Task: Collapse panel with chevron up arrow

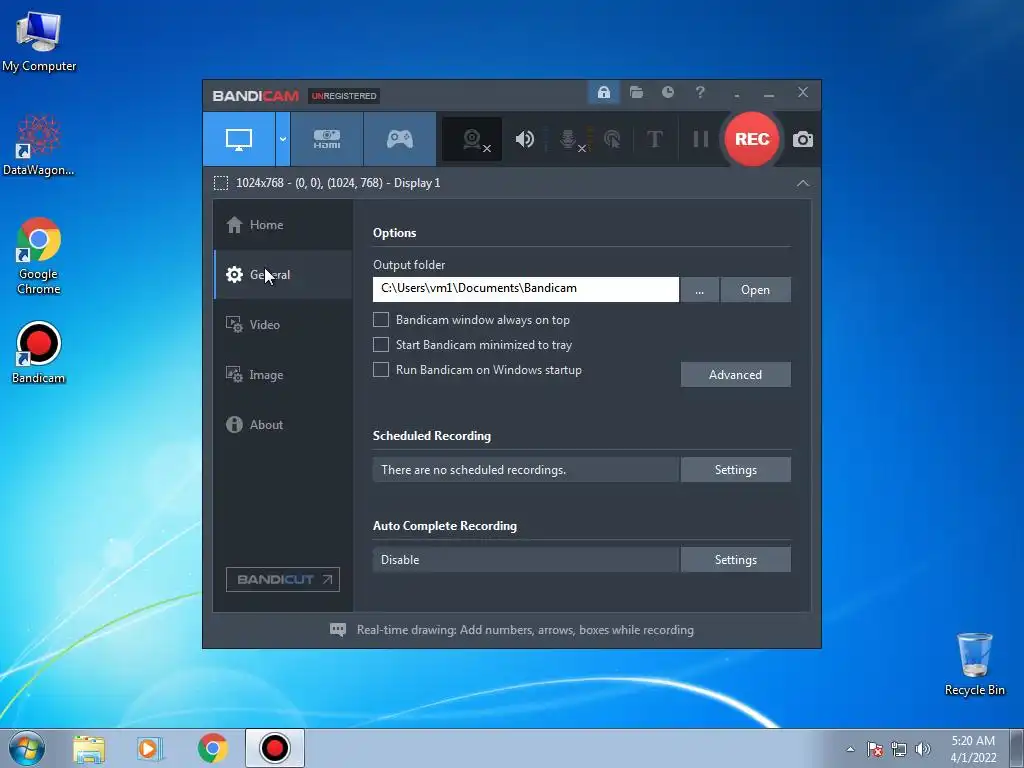Action: 803,183
